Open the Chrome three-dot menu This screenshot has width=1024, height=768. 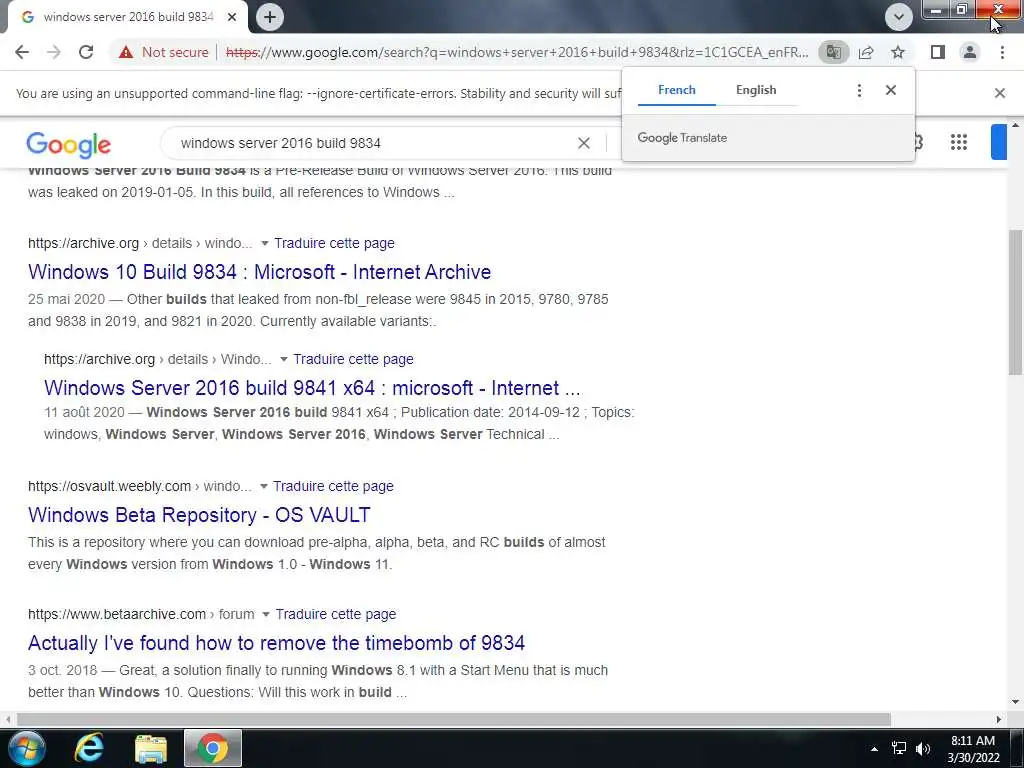[x=1002, y=52]
